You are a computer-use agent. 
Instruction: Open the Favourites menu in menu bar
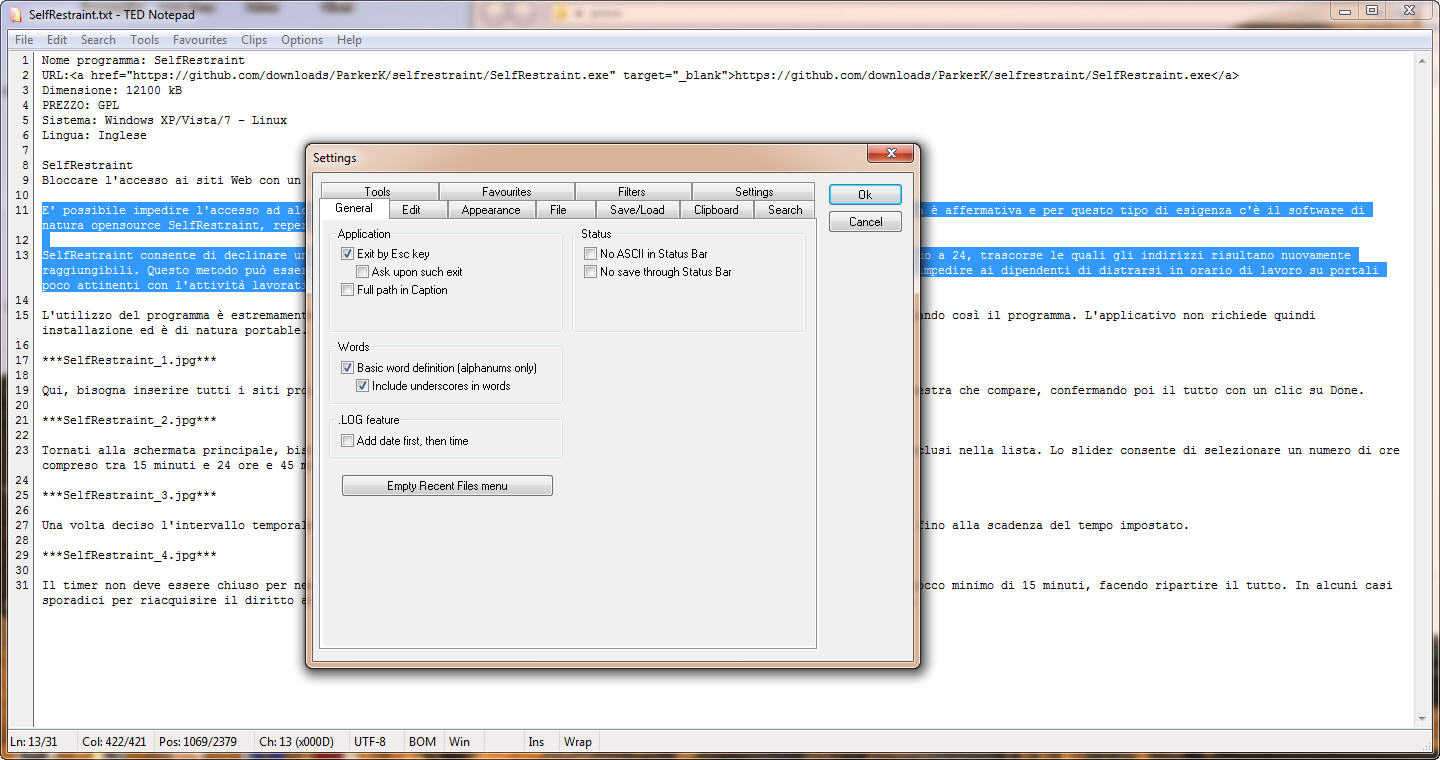pyautogui.click(x=199, y=40)
